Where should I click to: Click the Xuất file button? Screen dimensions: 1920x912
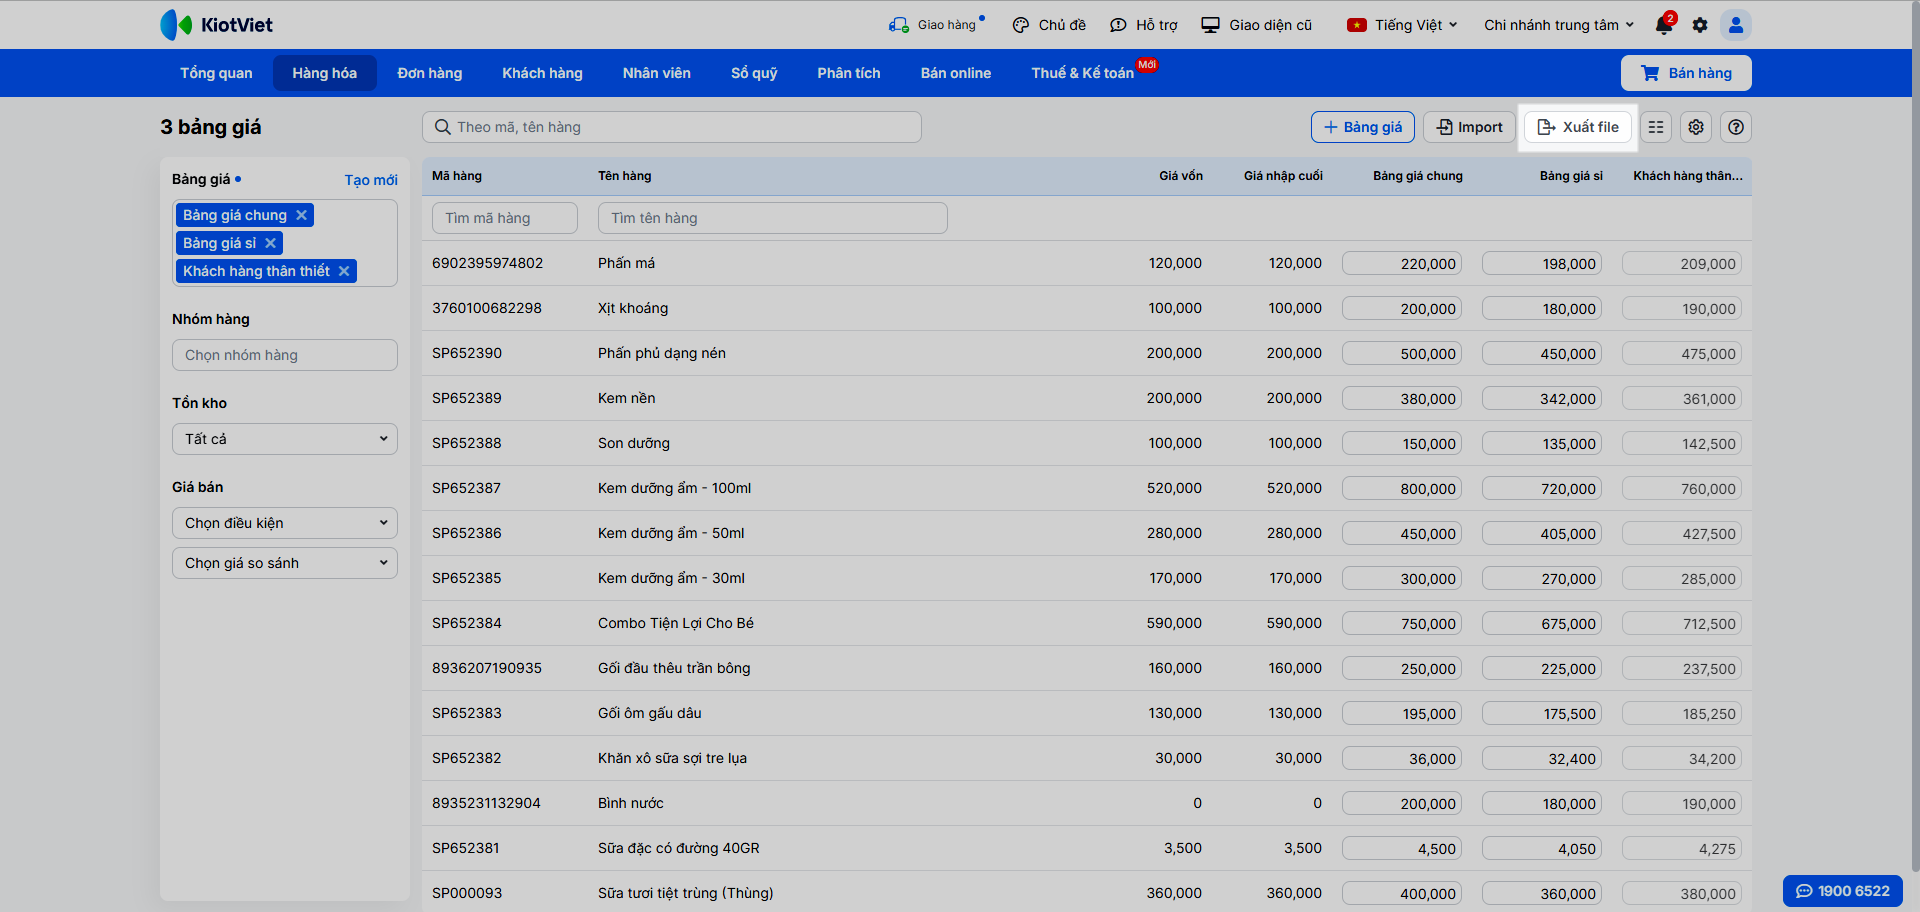pyautogui.click(x=1578, y=127)
